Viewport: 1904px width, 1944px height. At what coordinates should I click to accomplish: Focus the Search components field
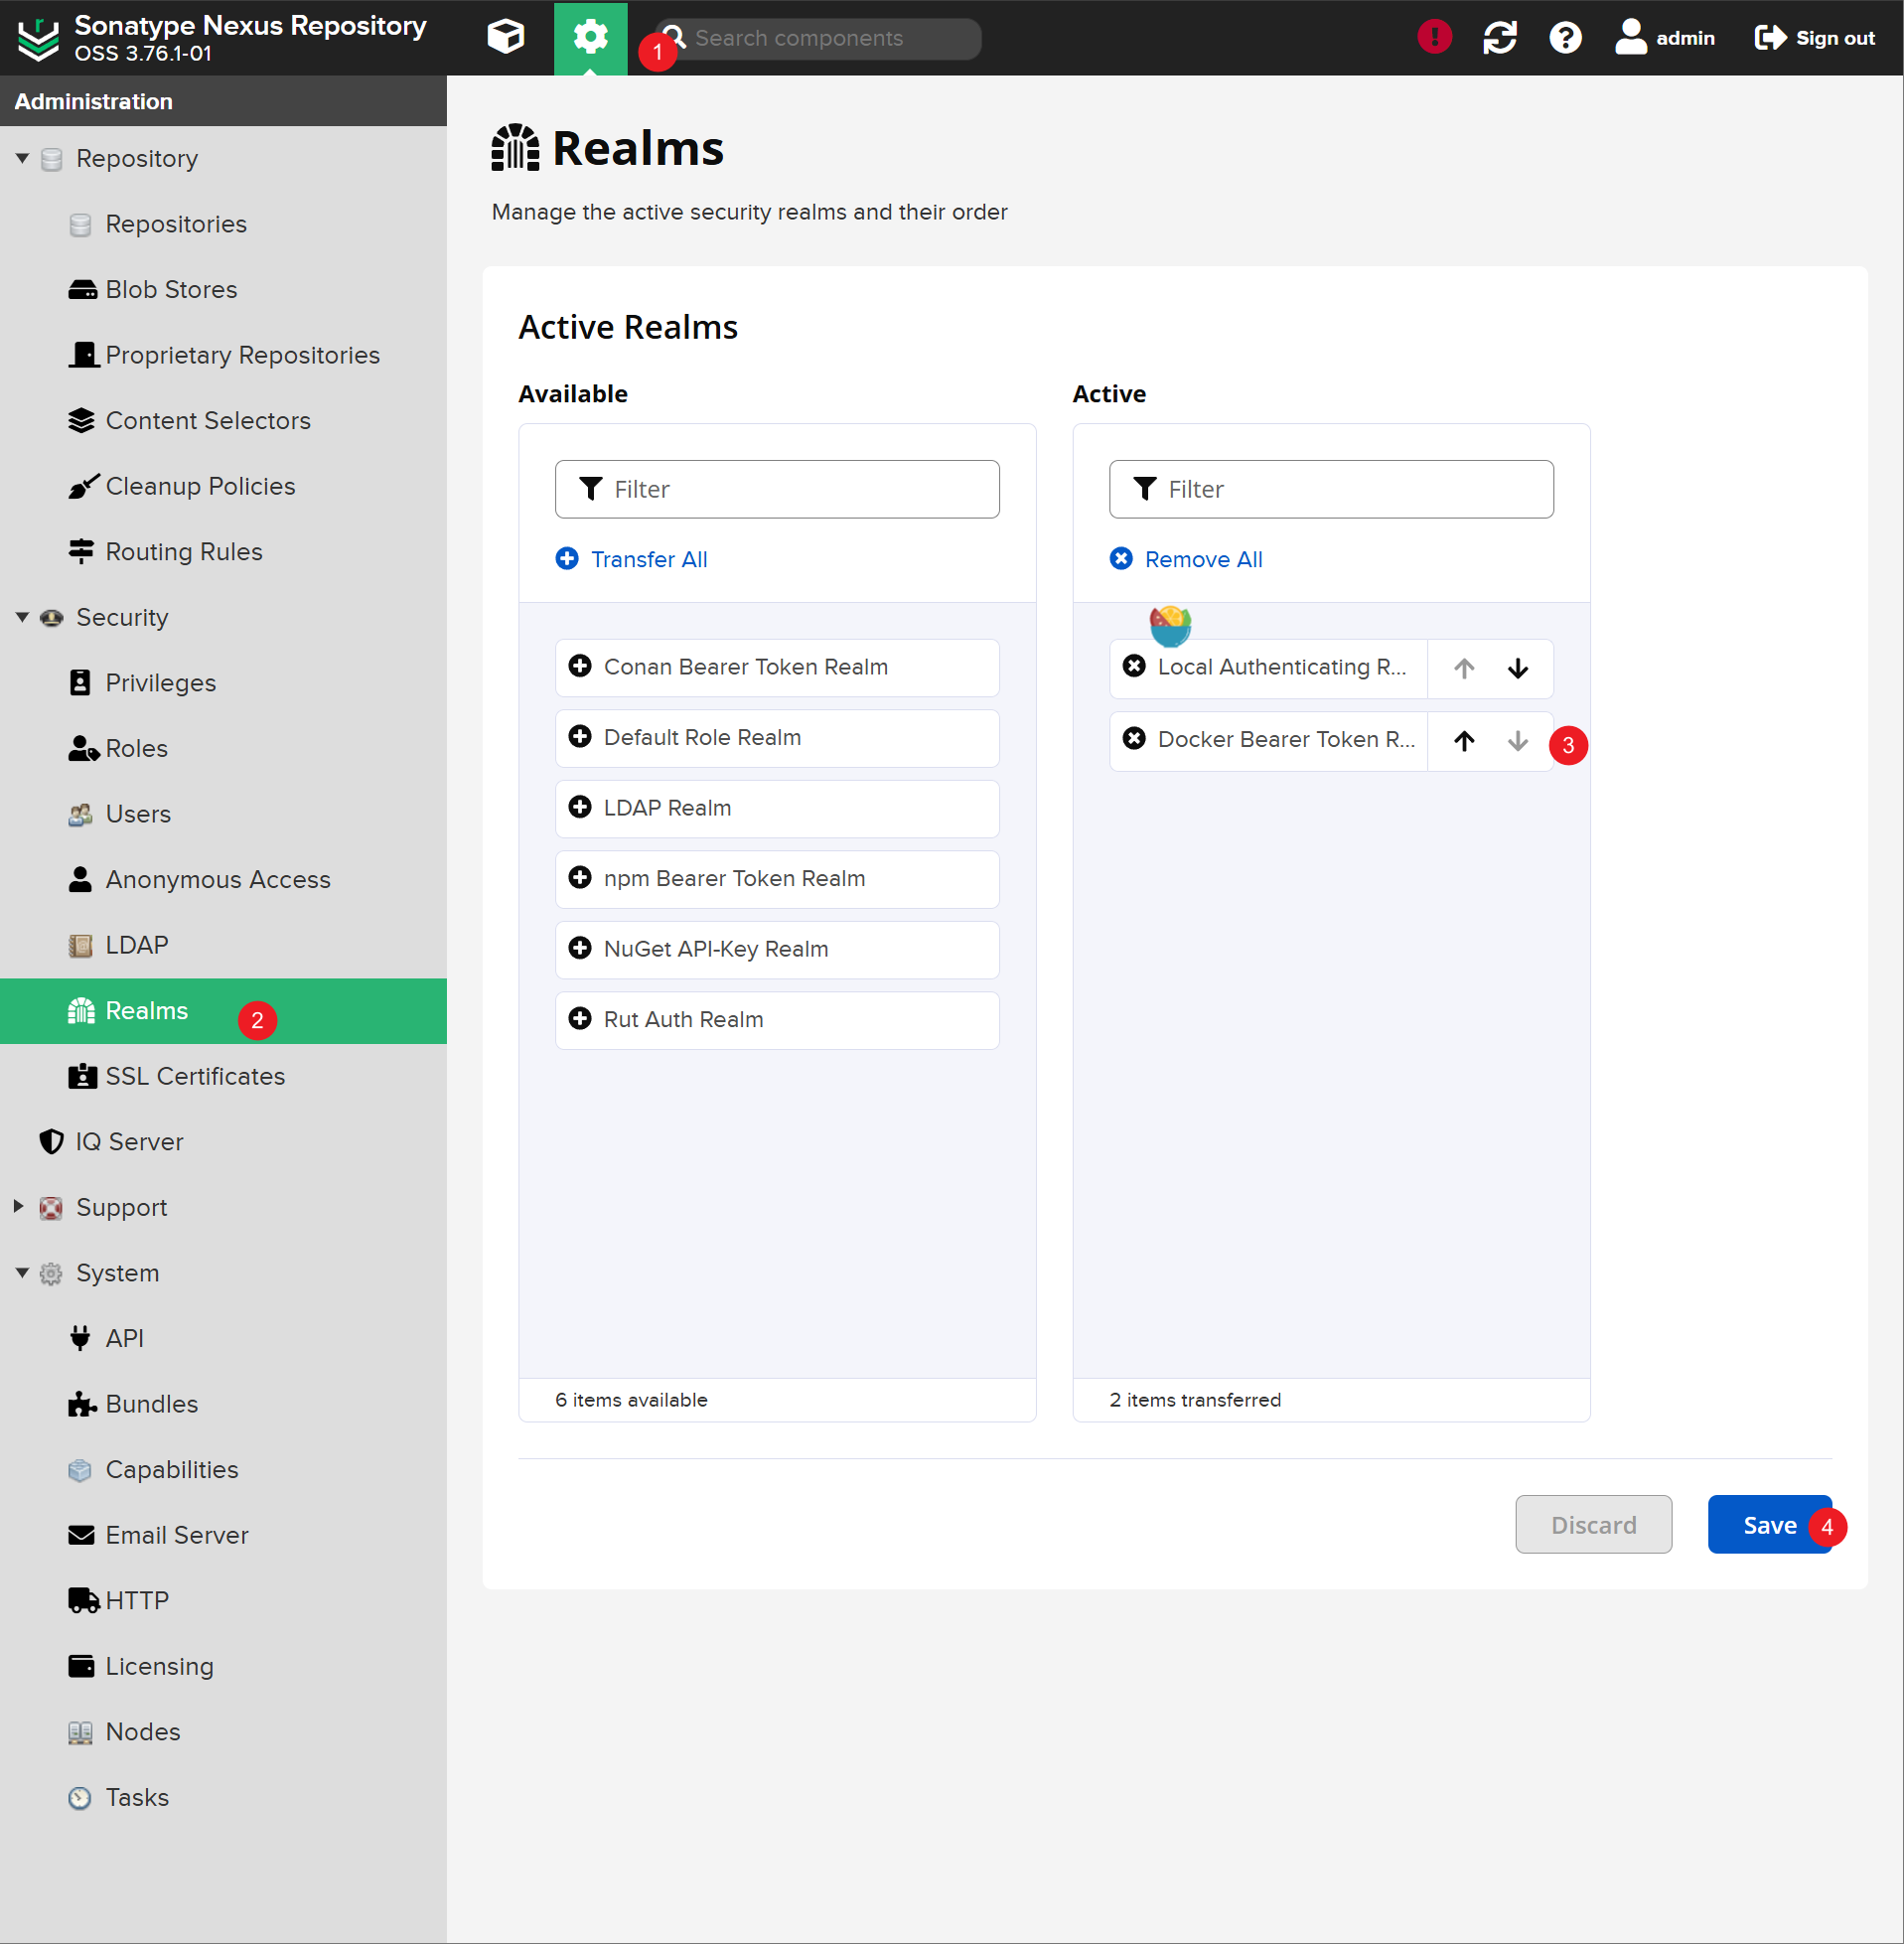818,38
